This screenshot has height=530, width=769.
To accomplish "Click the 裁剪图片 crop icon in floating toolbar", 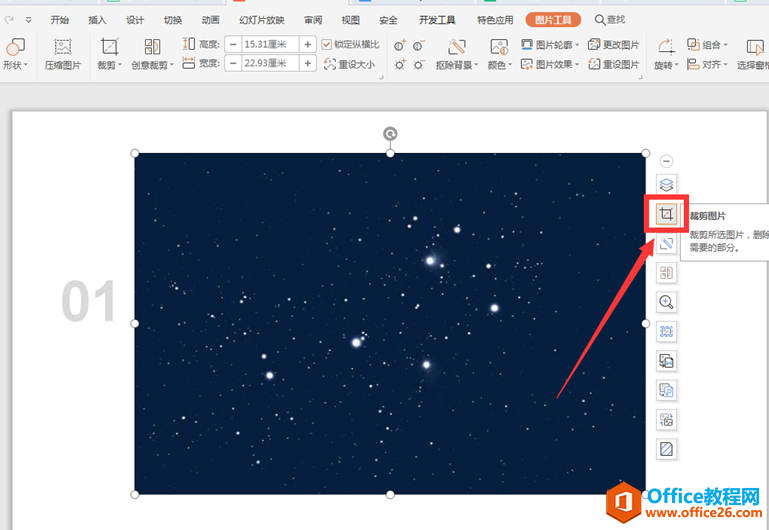I will point(666,214).
